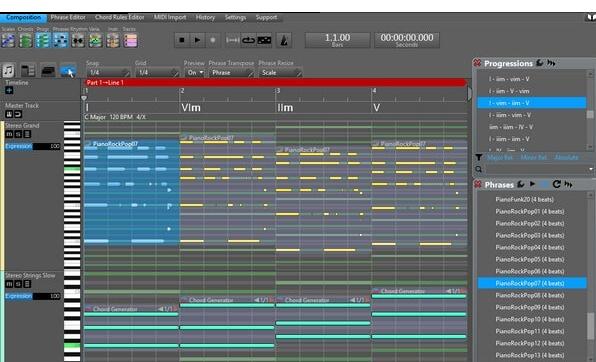
Task: Add a timeline with the plus icon
Action: (9, 90)
